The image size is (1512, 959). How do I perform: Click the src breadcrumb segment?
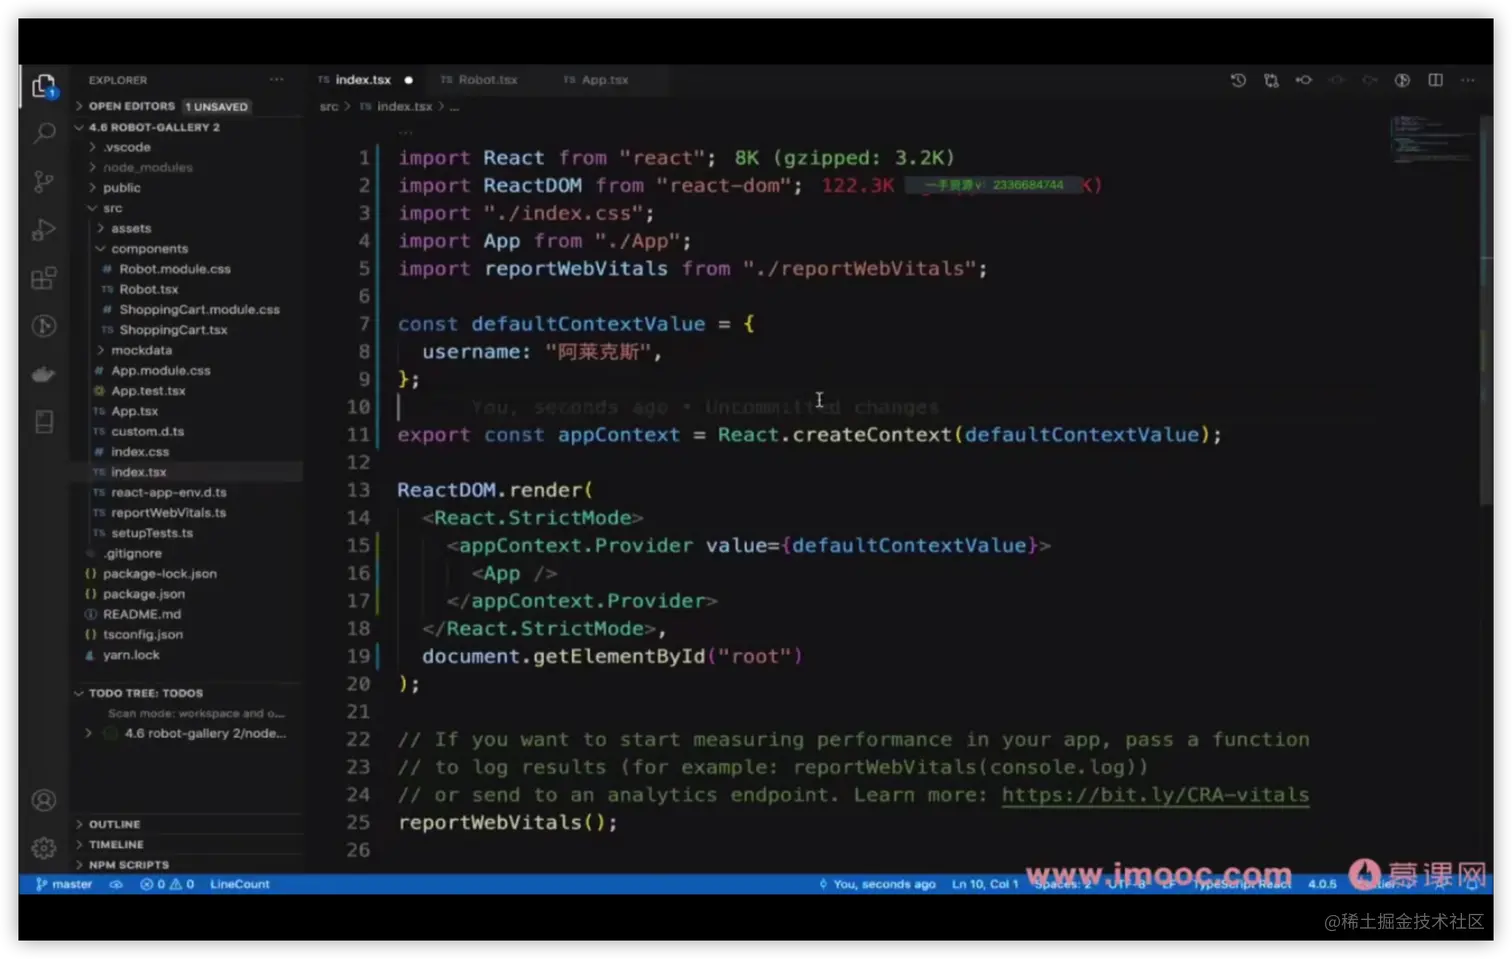329,106
